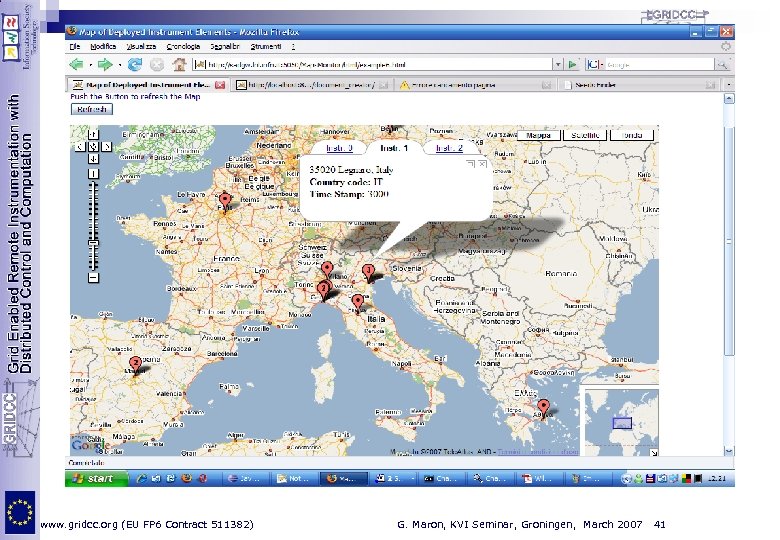The width and height of the screenshot is (780, 540).
Task: Open the home page via house icon
Action: (179, 64)
